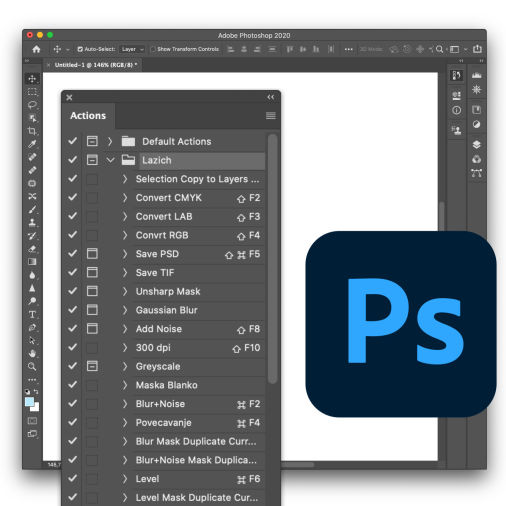The width and height of the screenshot is (506, 506).
Task: Select the Crop tool
Action: click(x=32, y=131)
